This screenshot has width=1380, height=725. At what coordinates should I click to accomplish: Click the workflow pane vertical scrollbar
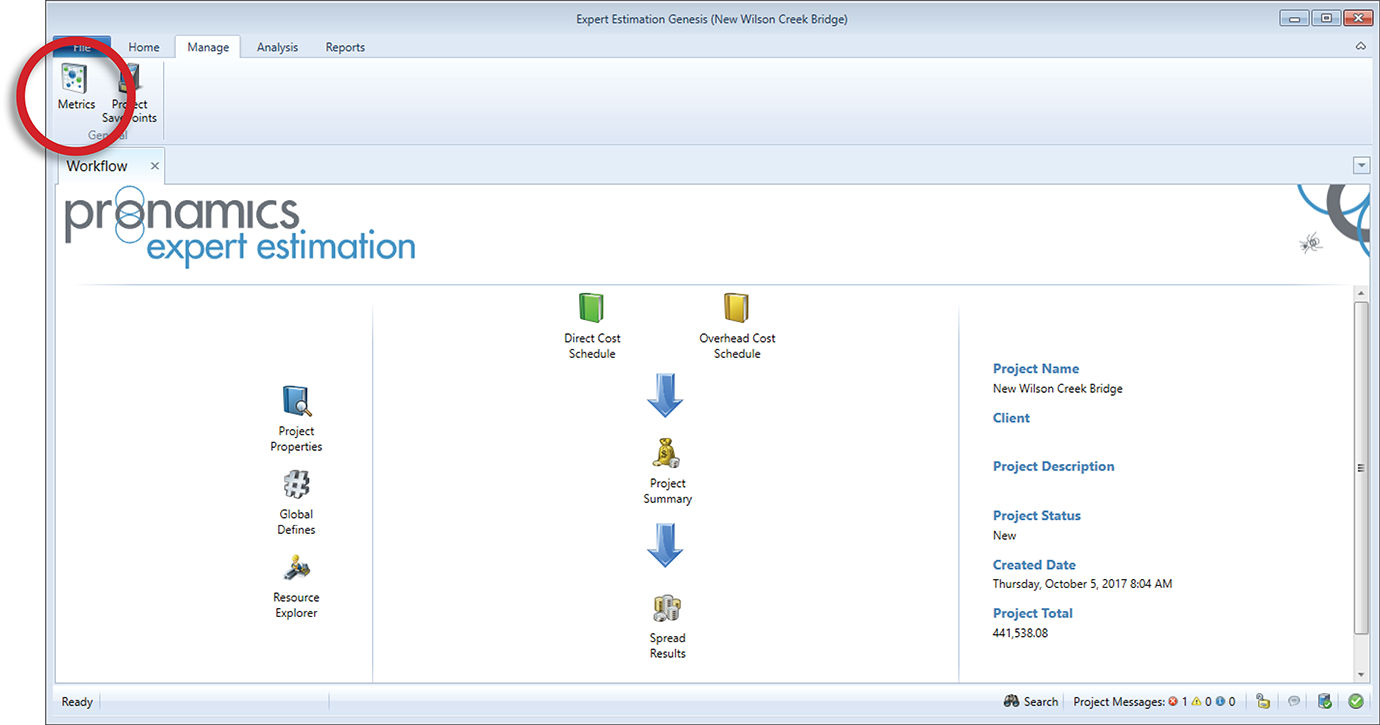point(1360,468)
